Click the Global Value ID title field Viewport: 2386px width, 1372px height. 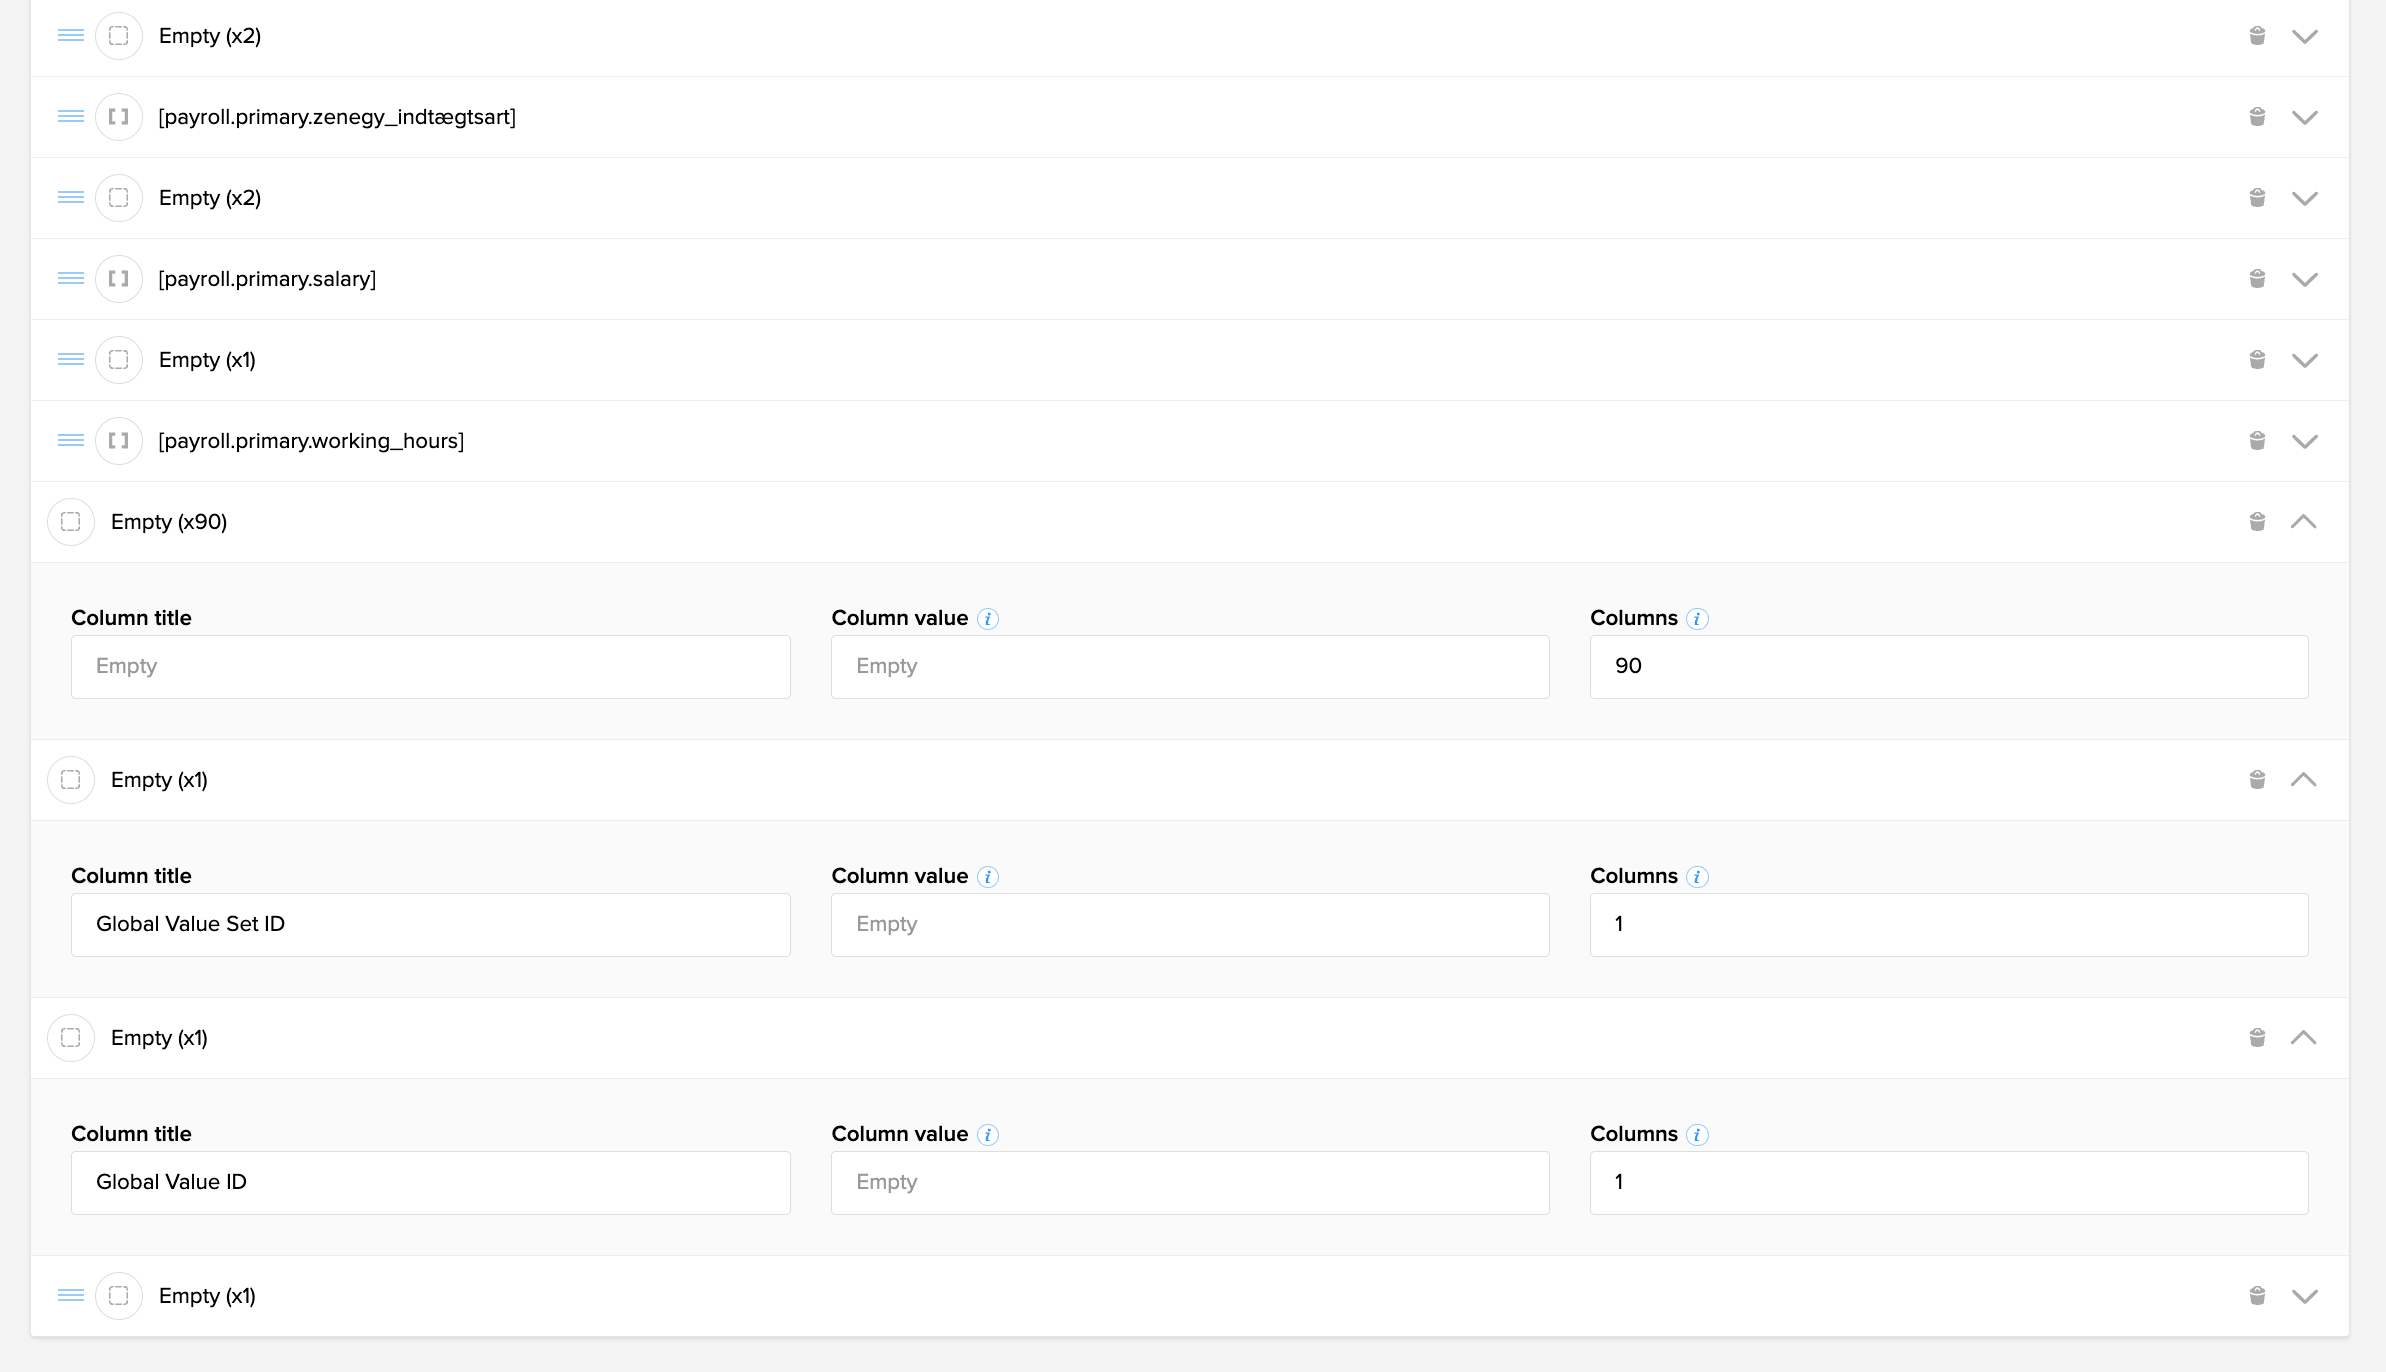tap(430, 1183)
